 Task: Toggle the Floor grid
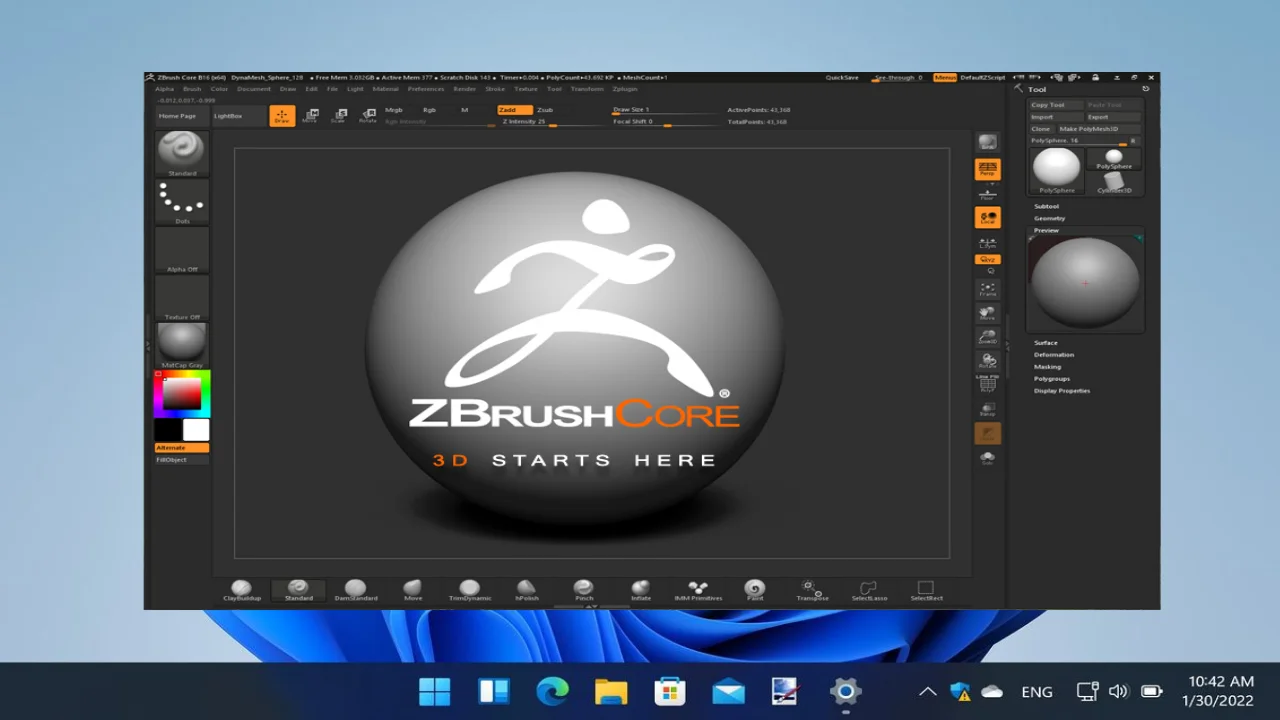coord(988,193)
